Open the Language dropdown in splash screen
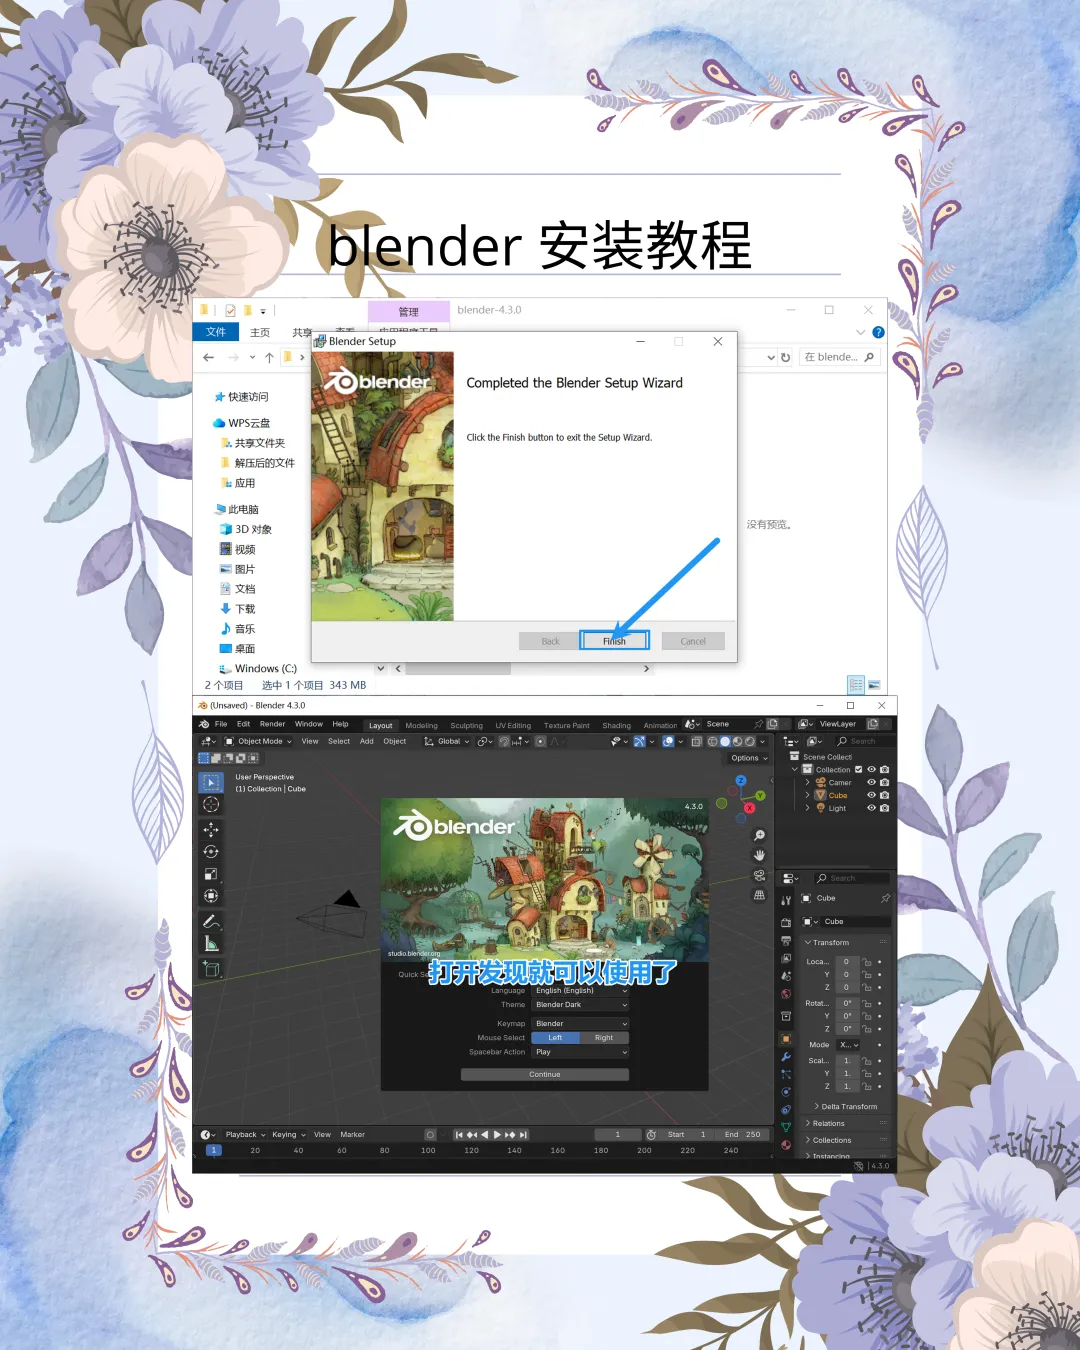 [580, 990]
